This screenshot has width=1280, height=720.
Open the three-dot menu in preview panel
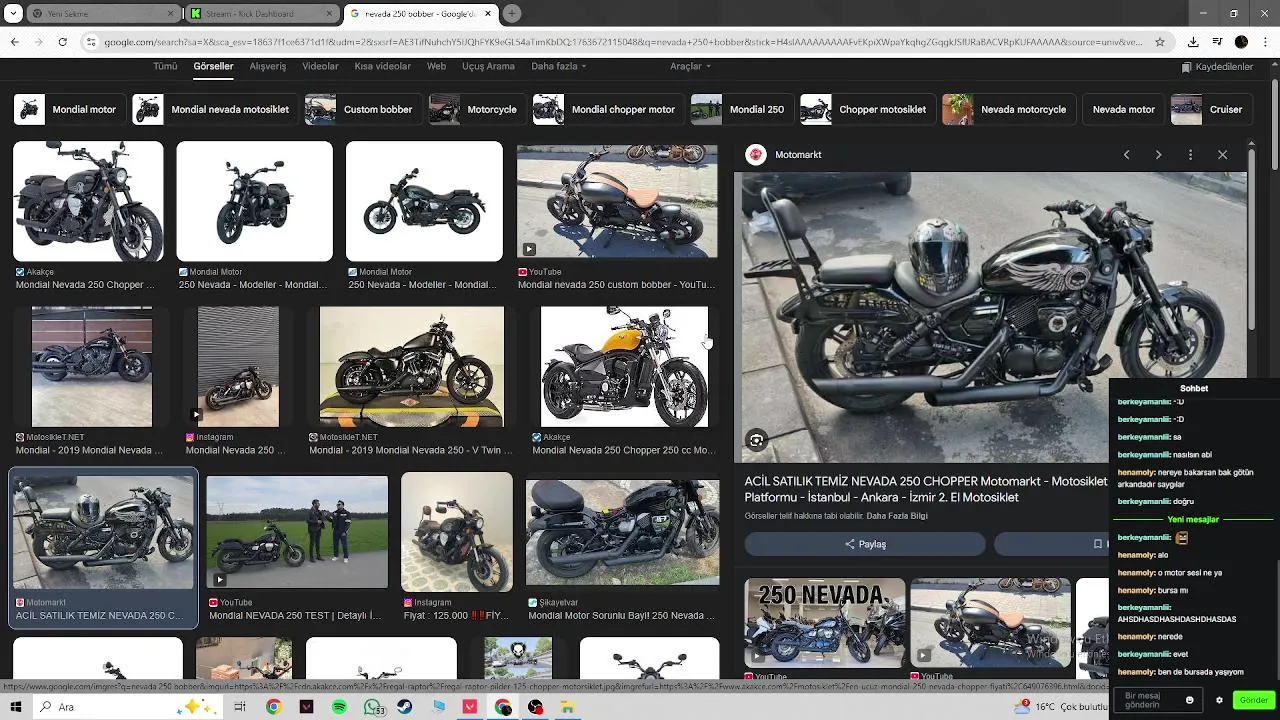1190,155
